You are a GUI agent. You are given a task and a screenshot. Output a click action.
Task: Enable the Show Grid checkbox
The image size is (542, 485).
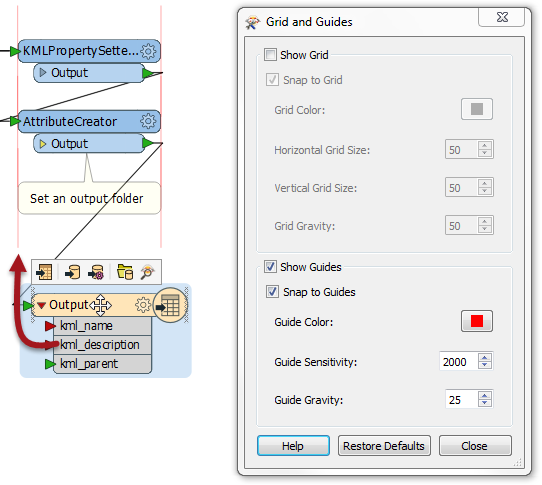[x=270, y=55]
